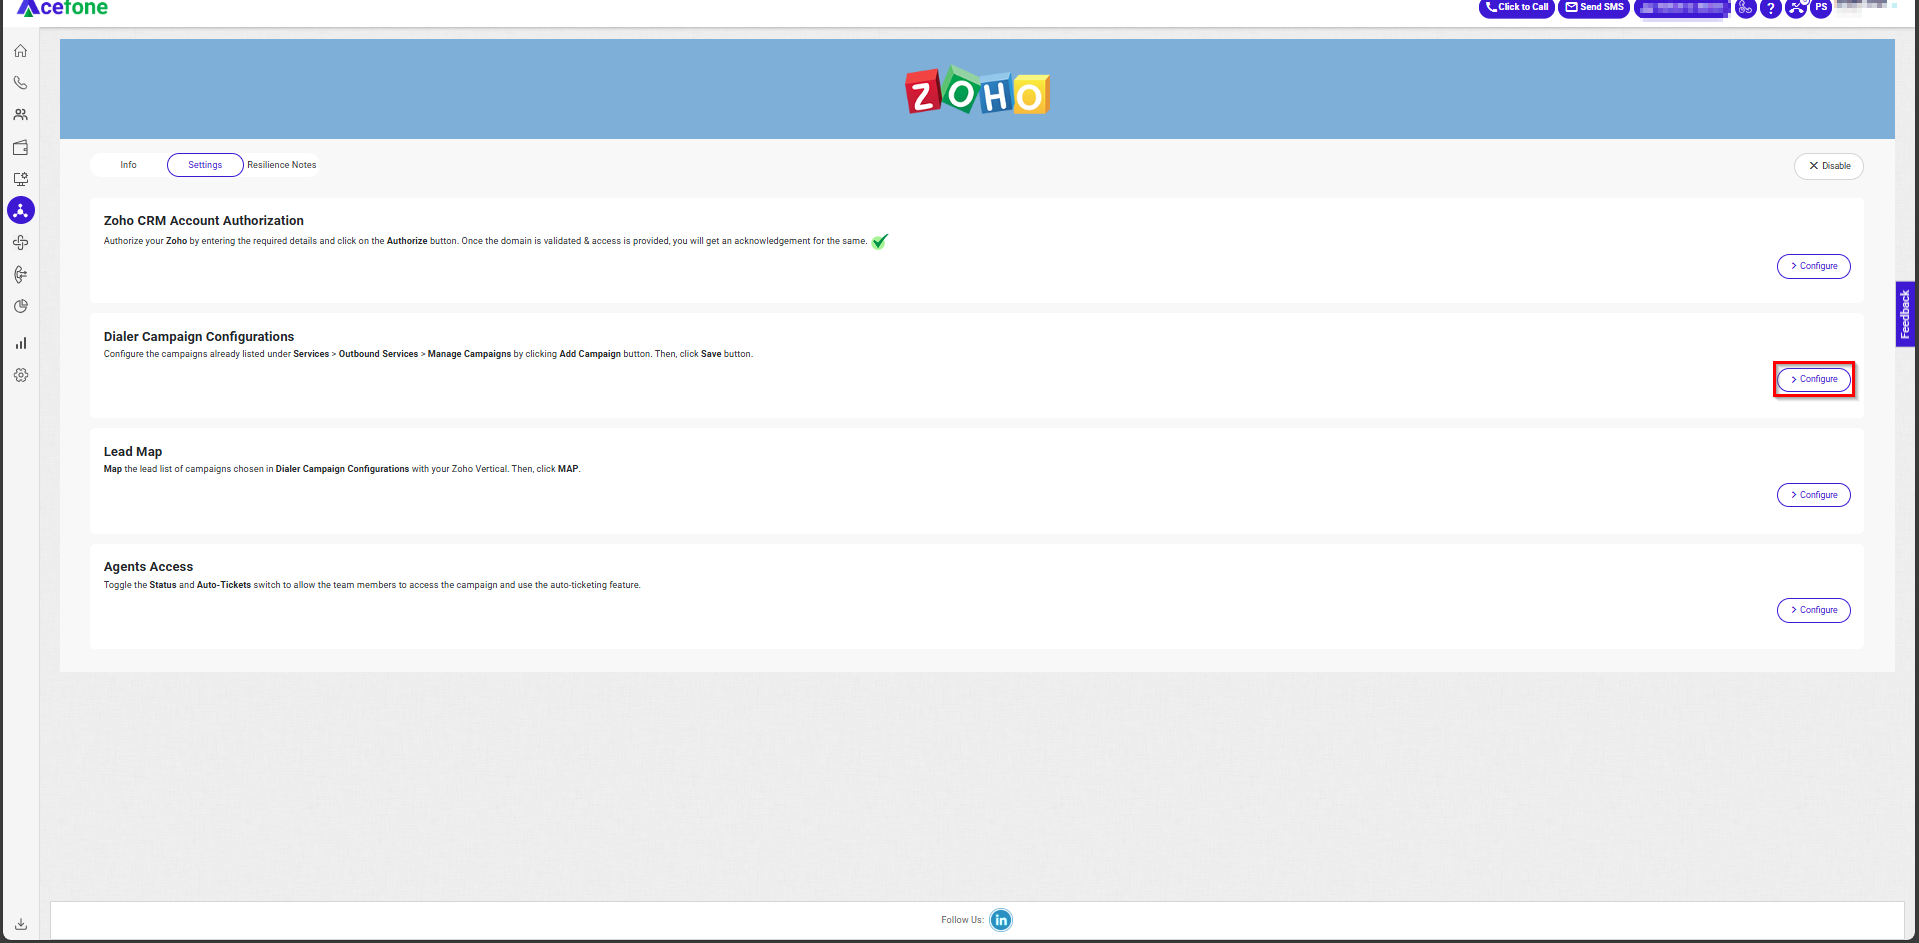Click the LinkedIn follow icon
The width and height of the screenshot is (1919, 943).
click(1001, 920)
